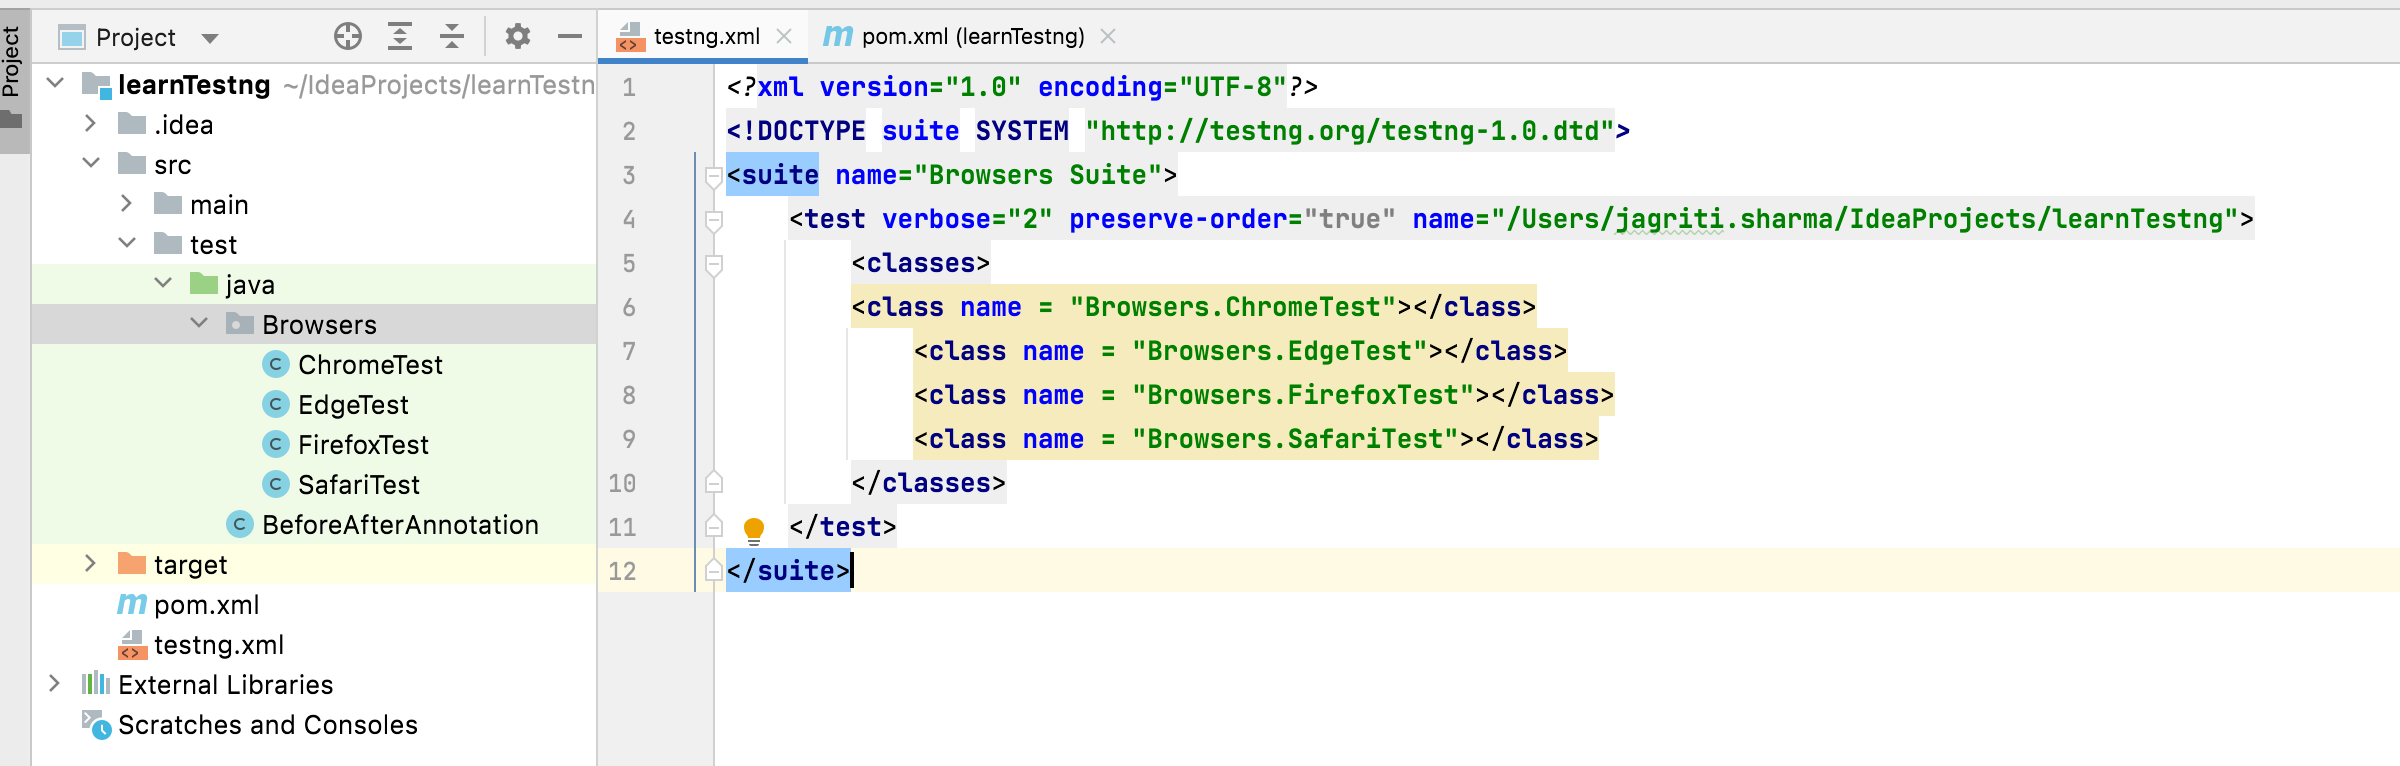Click the intention lightbulb on line 11
The height and width of the screenshot is (766, 2400).
(754, 530)
